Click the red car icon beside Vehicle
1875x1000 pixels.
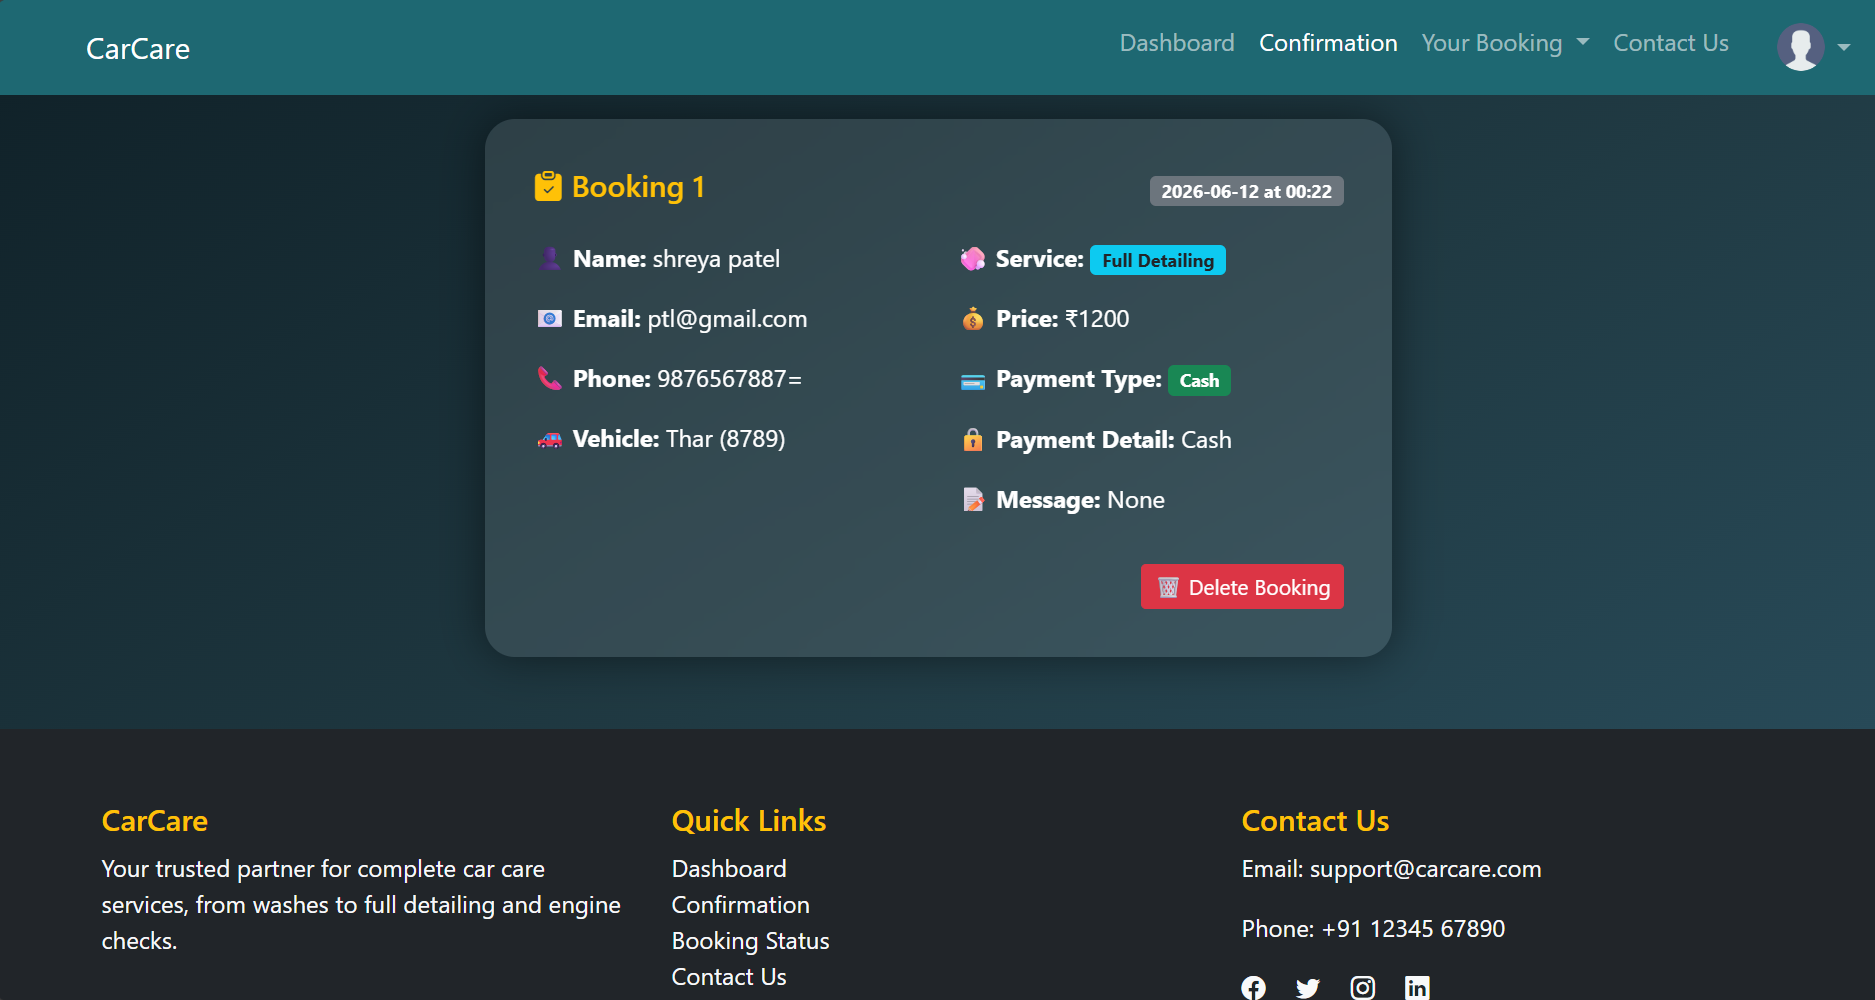coord(550,439)
